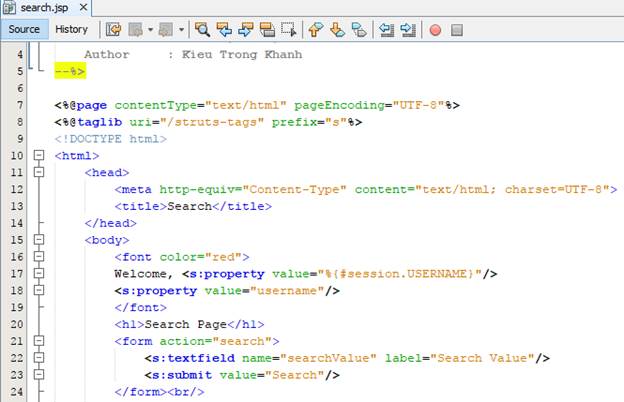624x402 pixels.
Task: Collapse the font tag fold on line 16
Action: click(x=39, y=256)
